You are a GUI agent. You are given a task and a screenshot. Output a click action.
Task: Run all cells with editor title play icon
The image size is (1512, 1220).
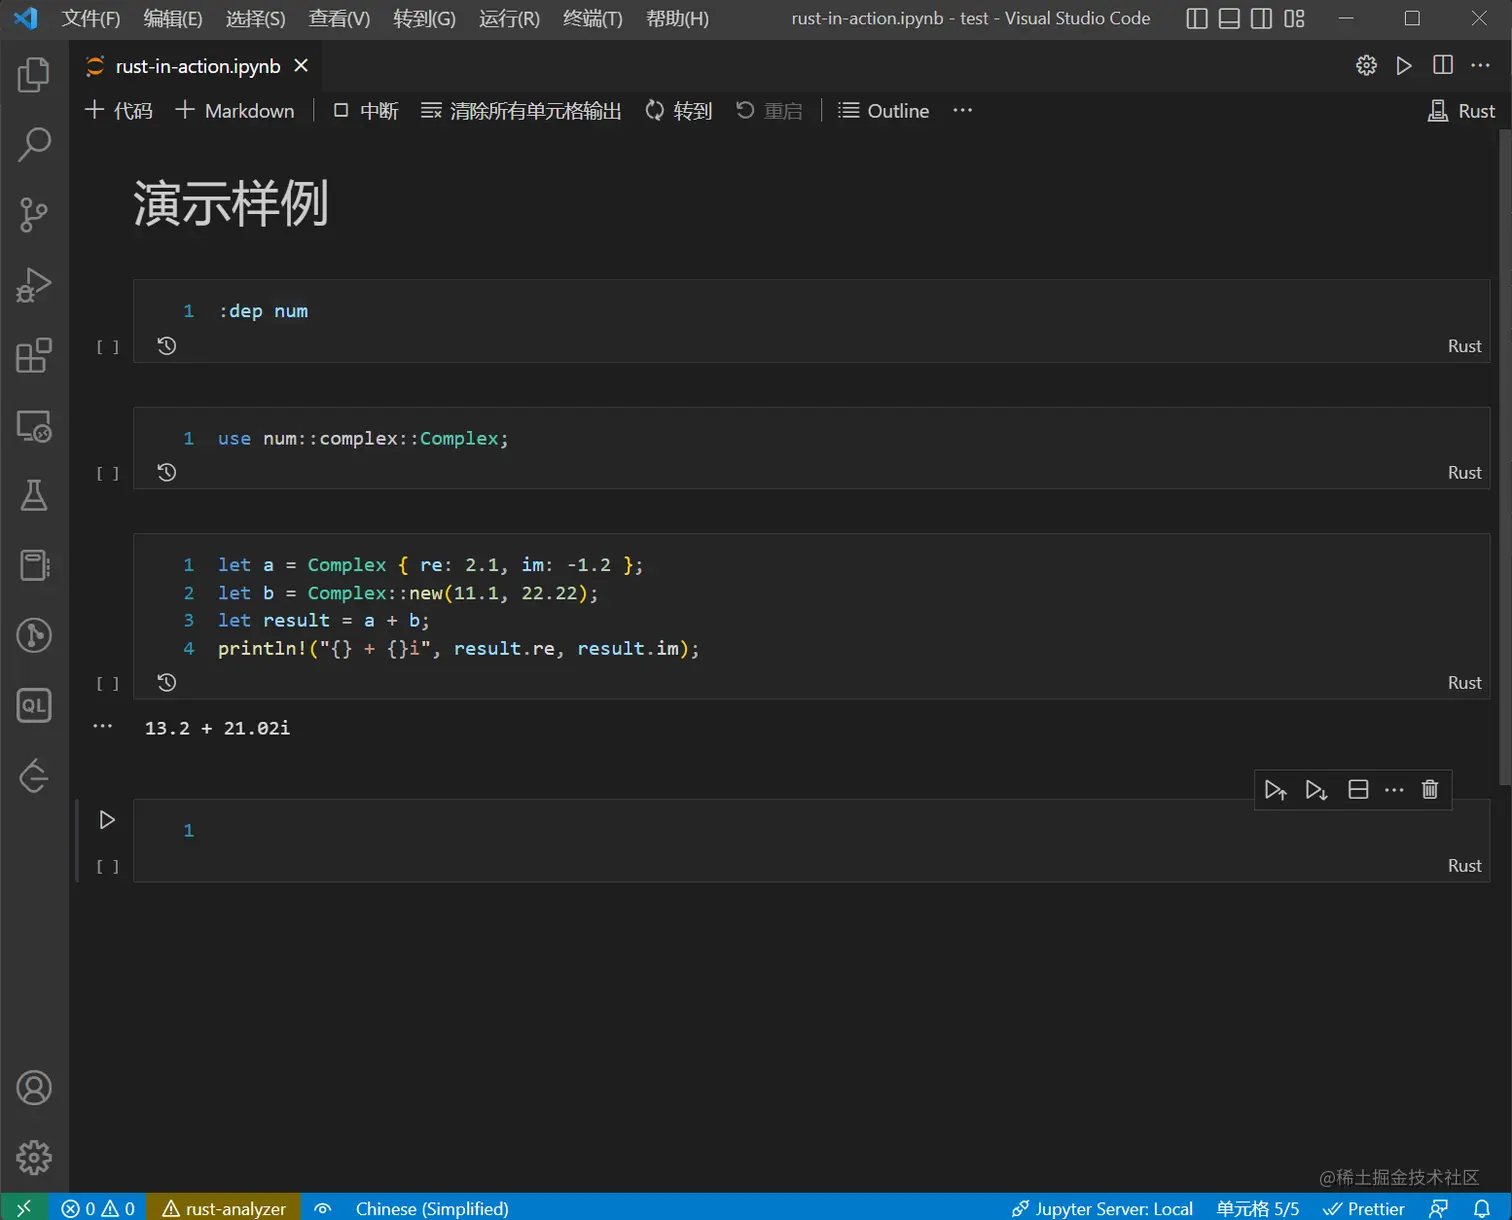[1404, 65]
